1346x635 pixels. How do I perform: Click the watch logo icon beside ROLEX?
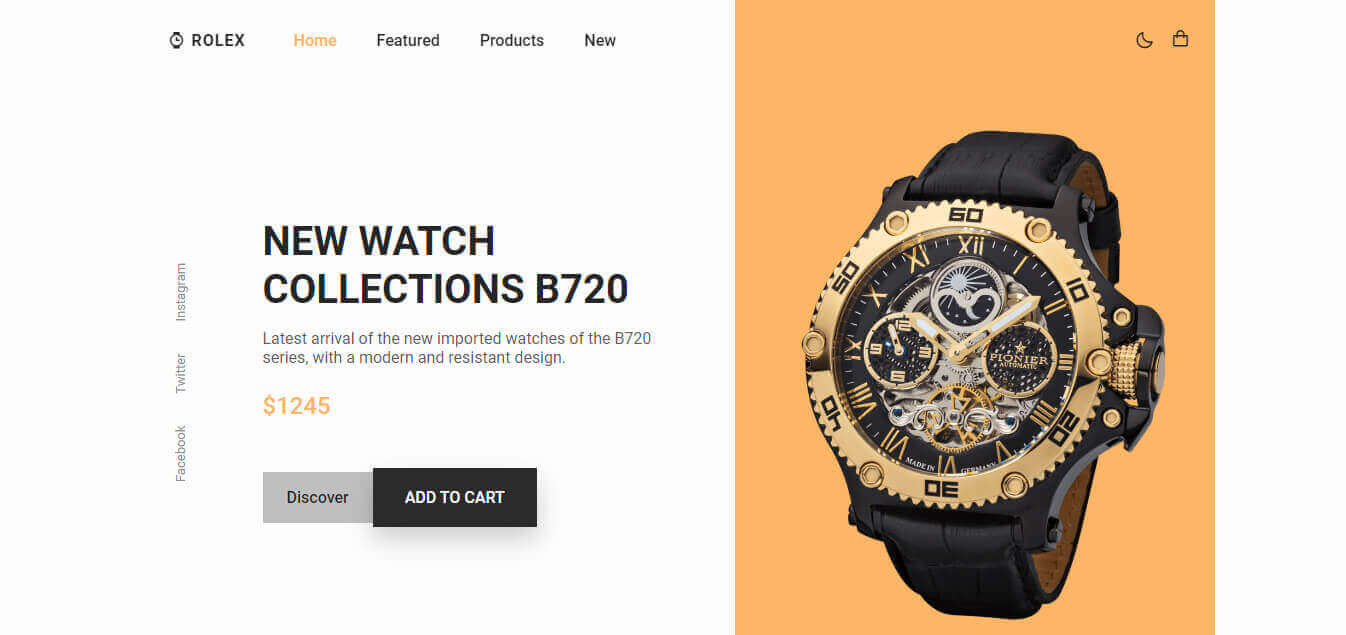point(177,40)
